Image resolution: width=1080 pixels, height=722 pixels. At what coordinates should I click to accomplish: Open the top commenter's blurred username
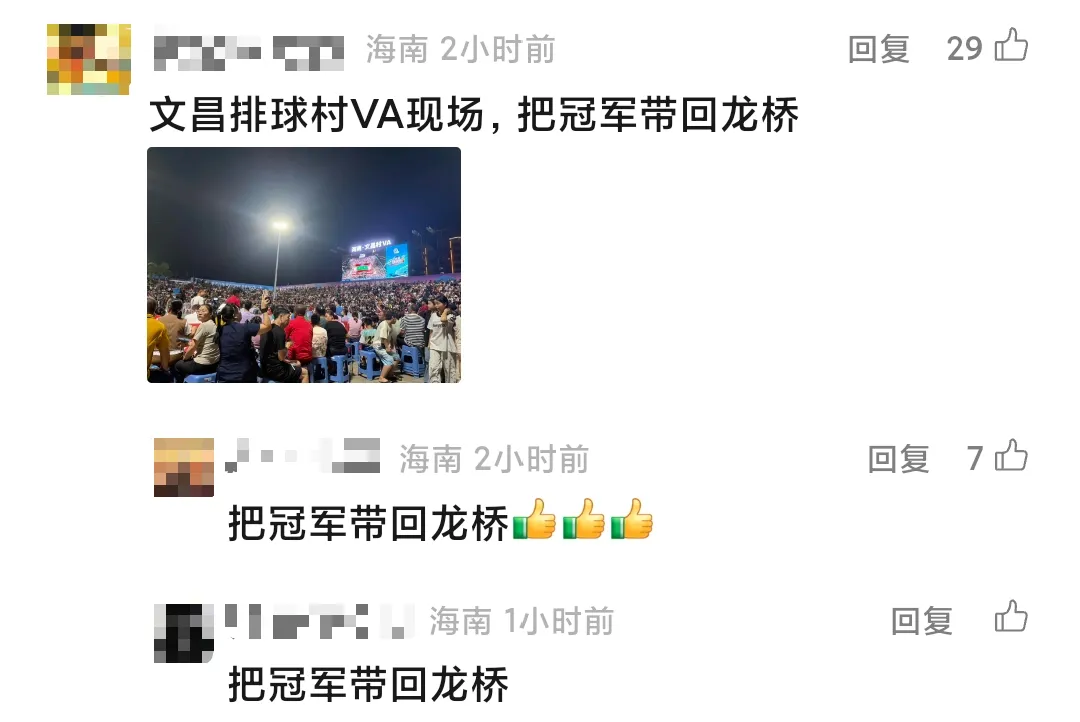[x=249, y=50]
